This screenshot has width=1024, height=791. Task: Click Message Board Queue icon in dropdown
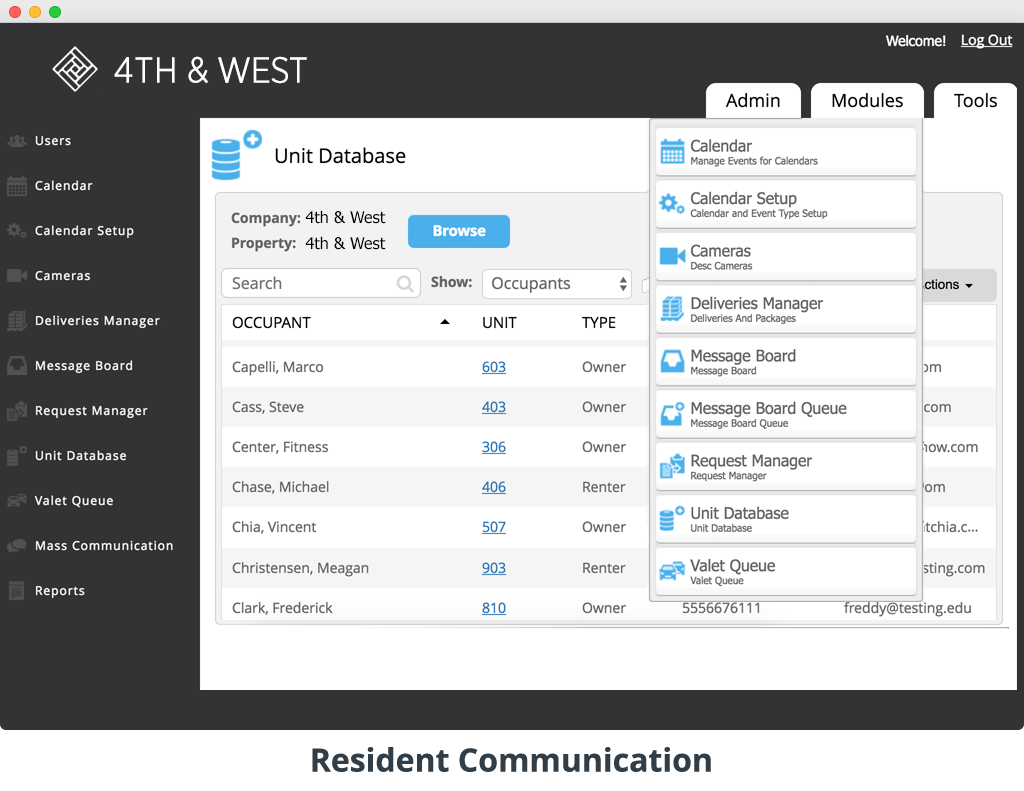(672, 415)
